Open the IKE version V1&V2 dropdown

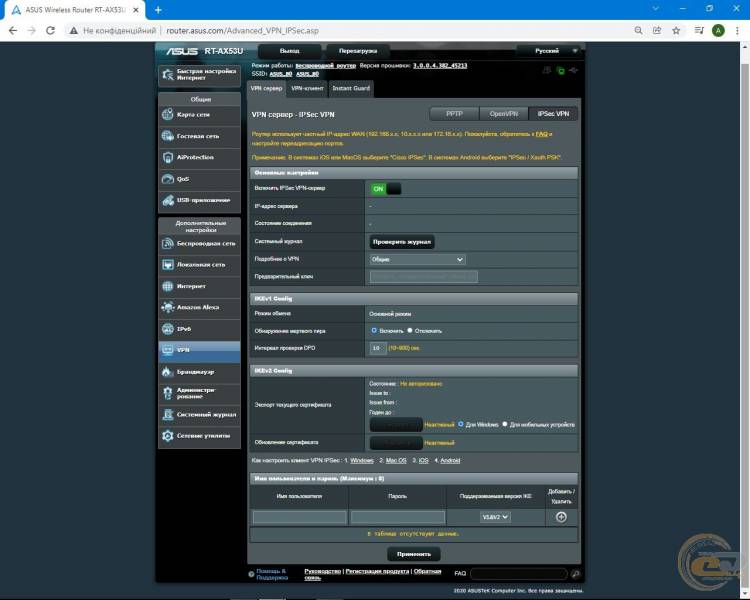click(x=495, y=517)
